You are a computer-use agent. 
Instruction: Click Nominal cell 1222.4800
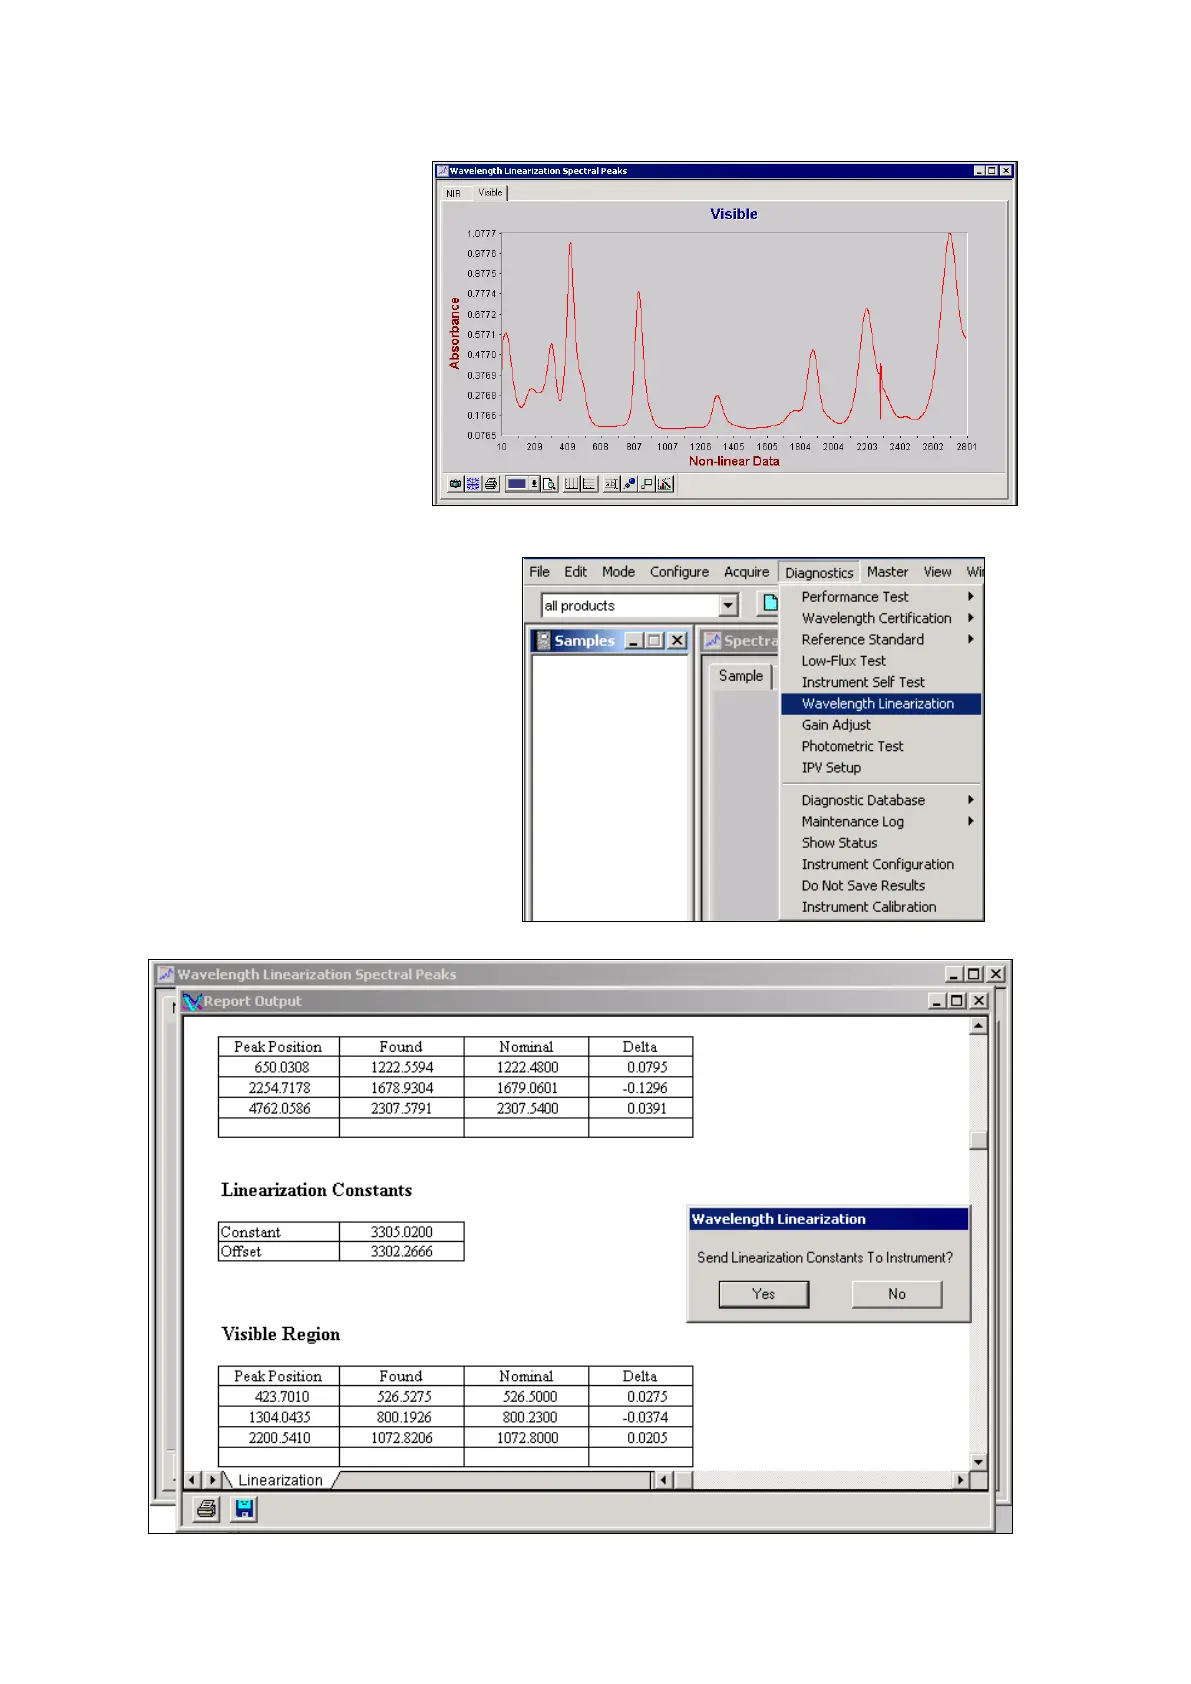[x=527, y=1068]
